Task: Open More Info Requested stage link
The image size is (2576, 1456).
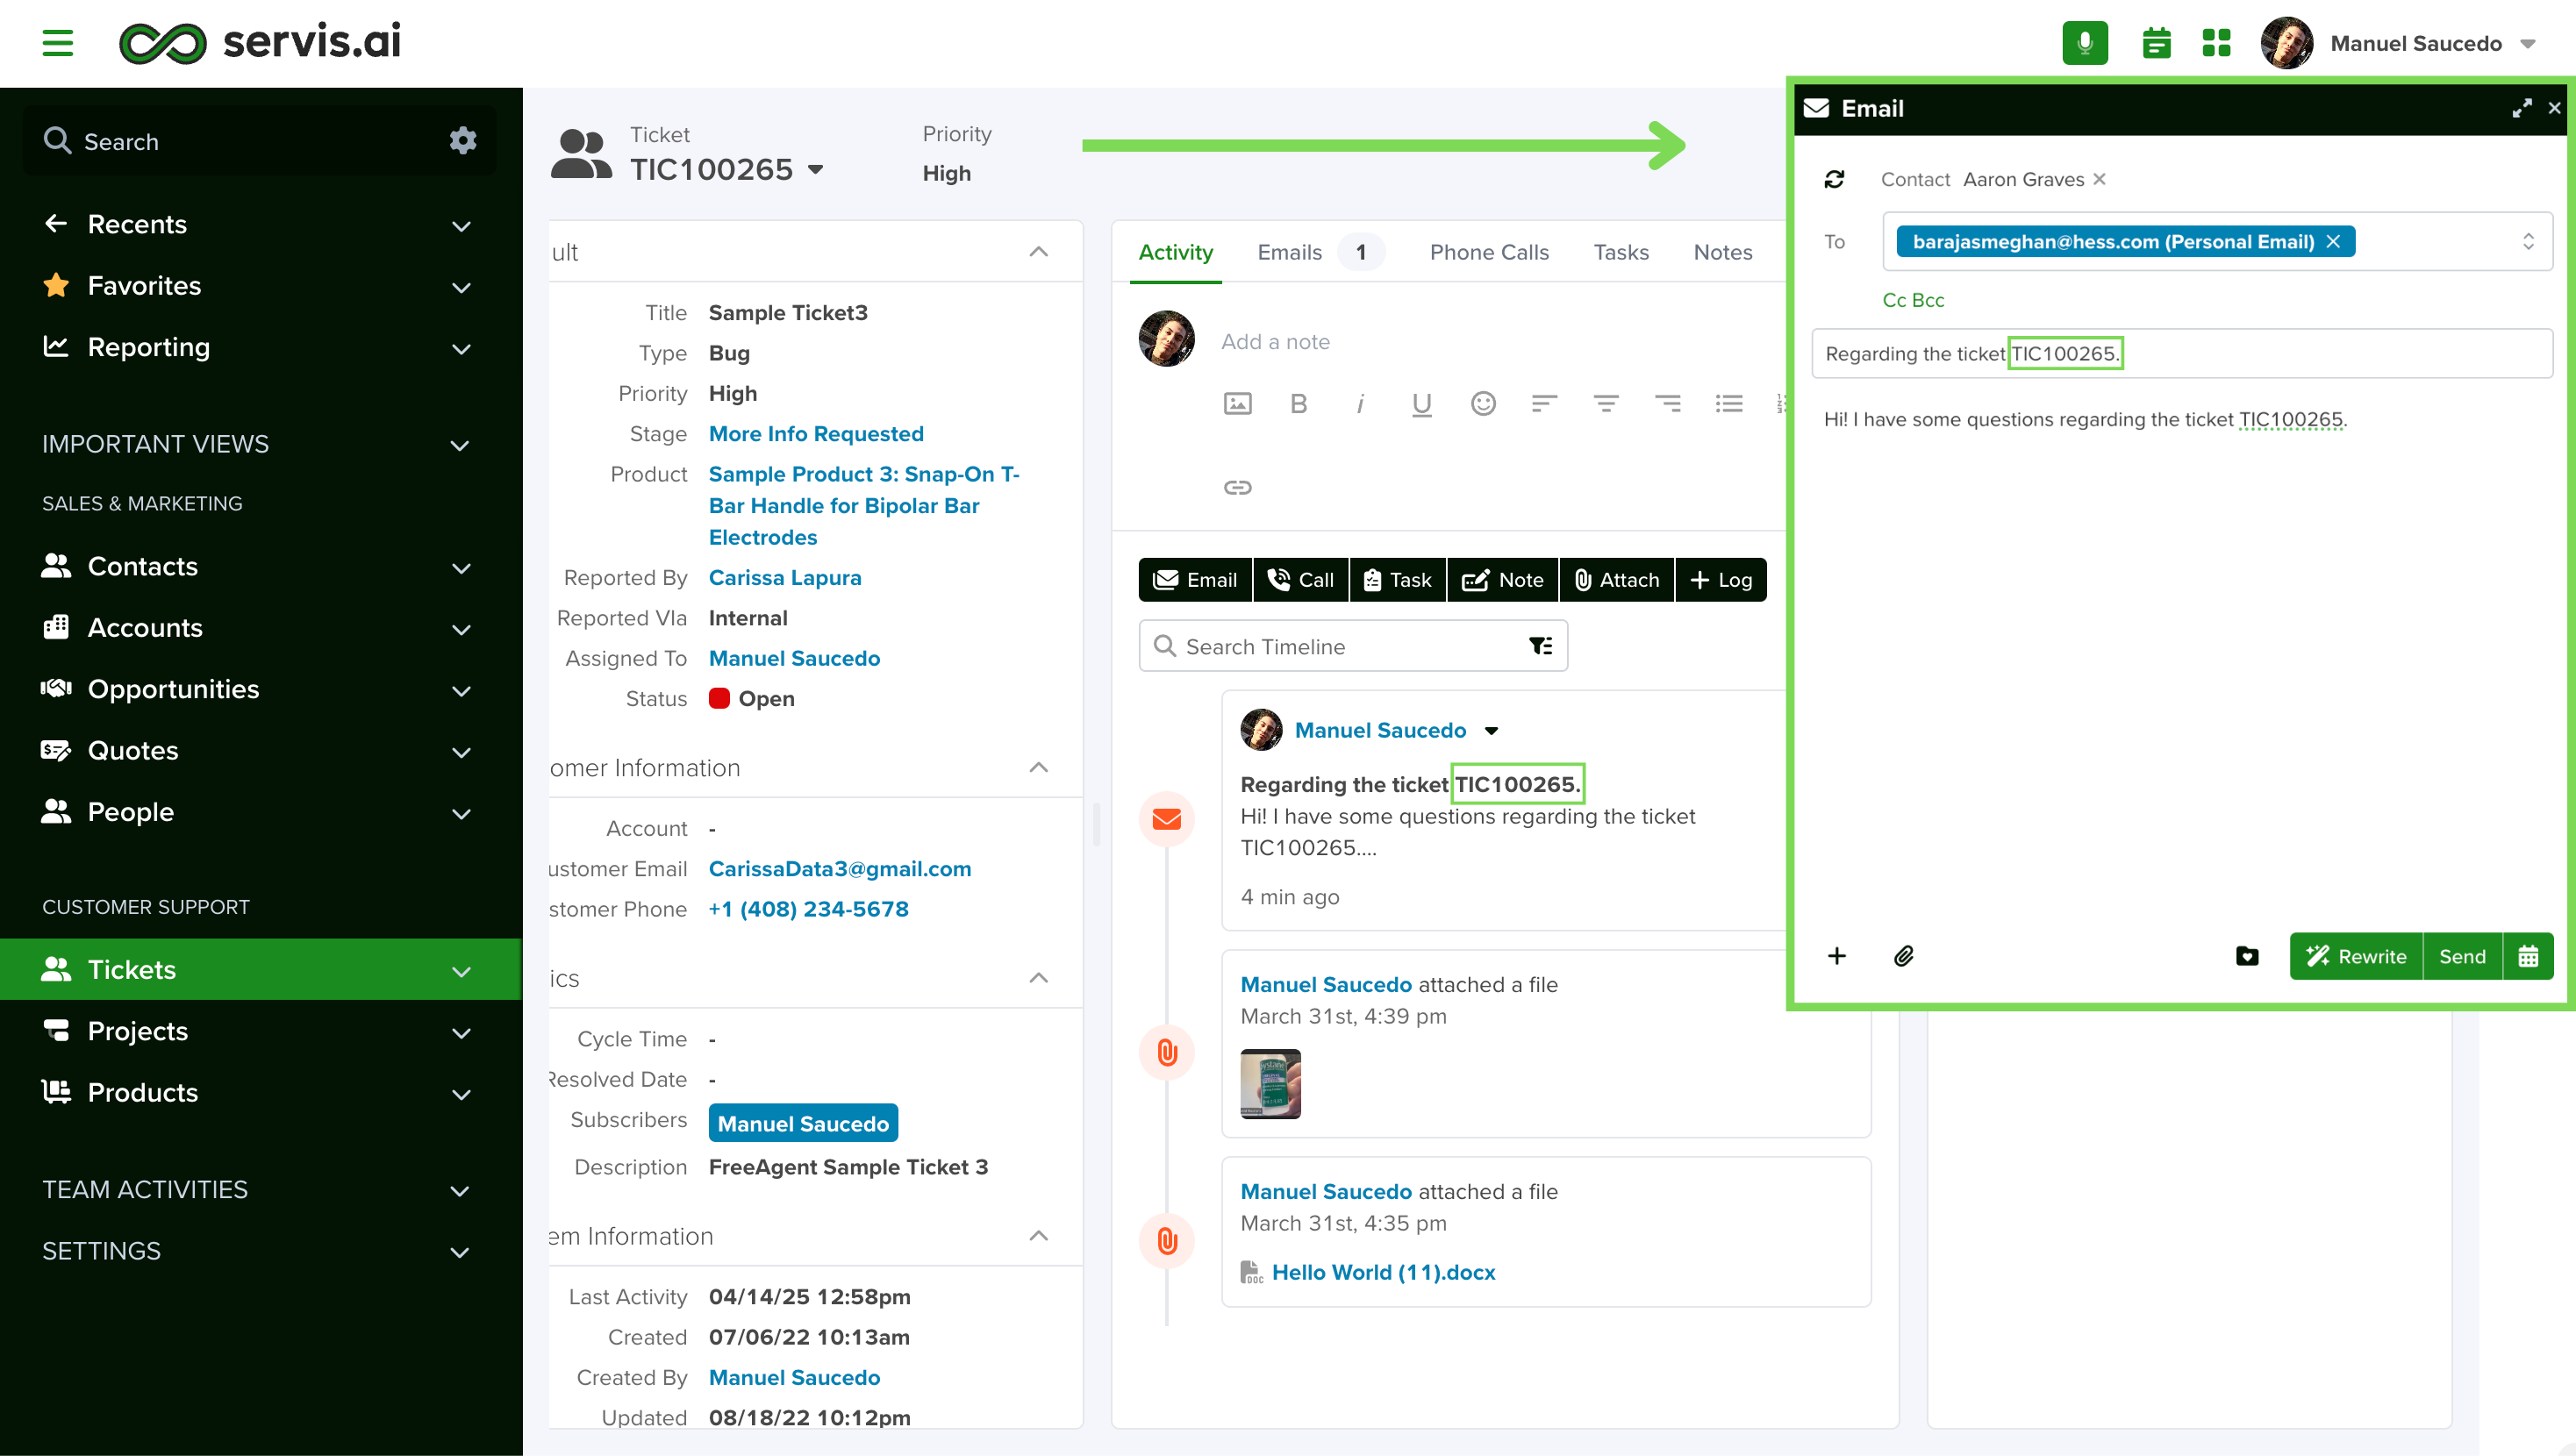Action: click(816, 434)
